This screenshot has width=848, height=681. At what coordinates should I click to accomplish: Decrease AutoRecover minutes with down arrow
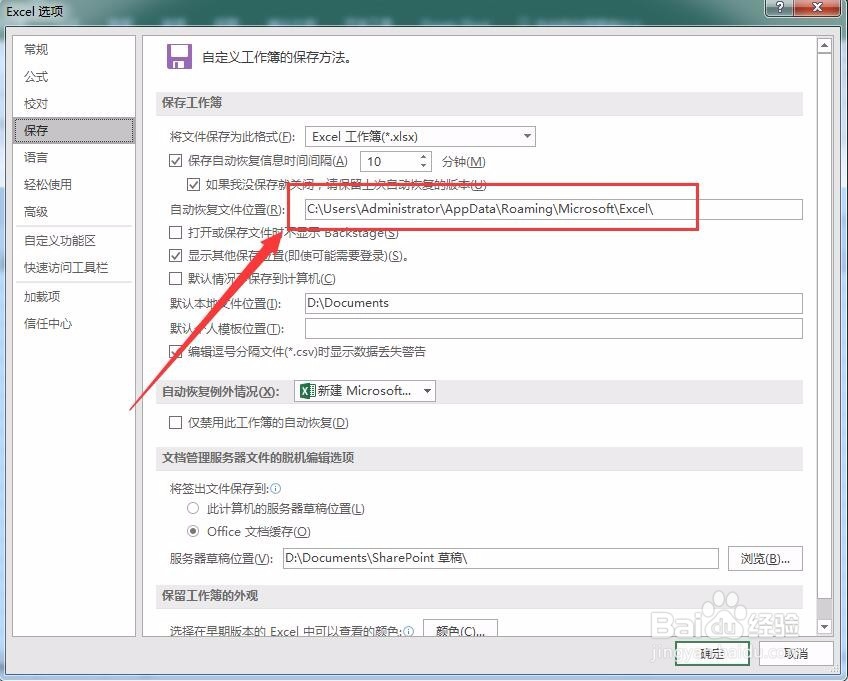point(423,166)
